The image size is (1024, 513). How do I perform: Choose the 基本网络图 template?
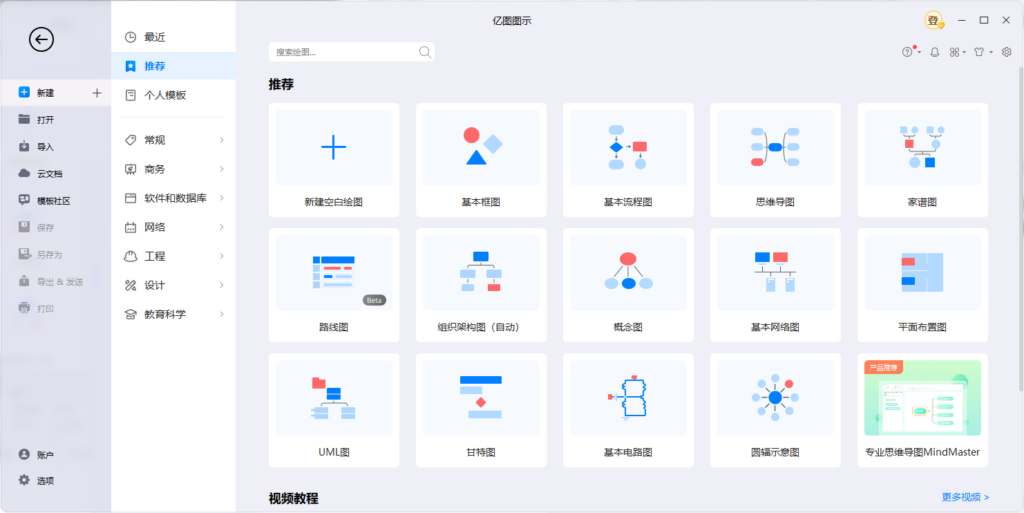tap(775, 285)
